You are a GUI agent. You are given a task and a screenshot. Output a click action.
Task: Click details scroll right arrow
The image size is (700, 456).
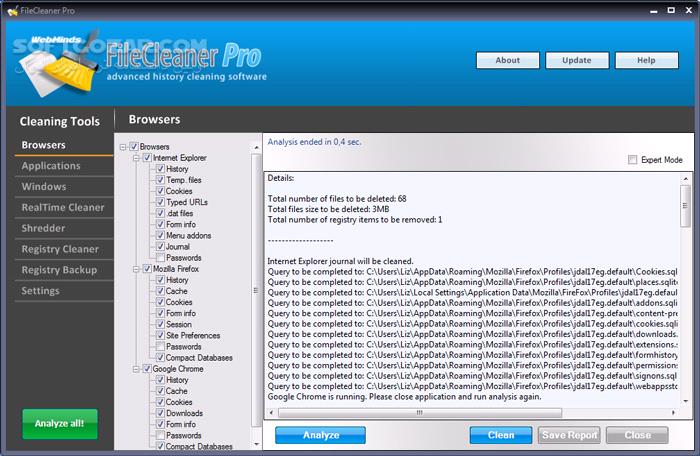click(x=673, y=413)
